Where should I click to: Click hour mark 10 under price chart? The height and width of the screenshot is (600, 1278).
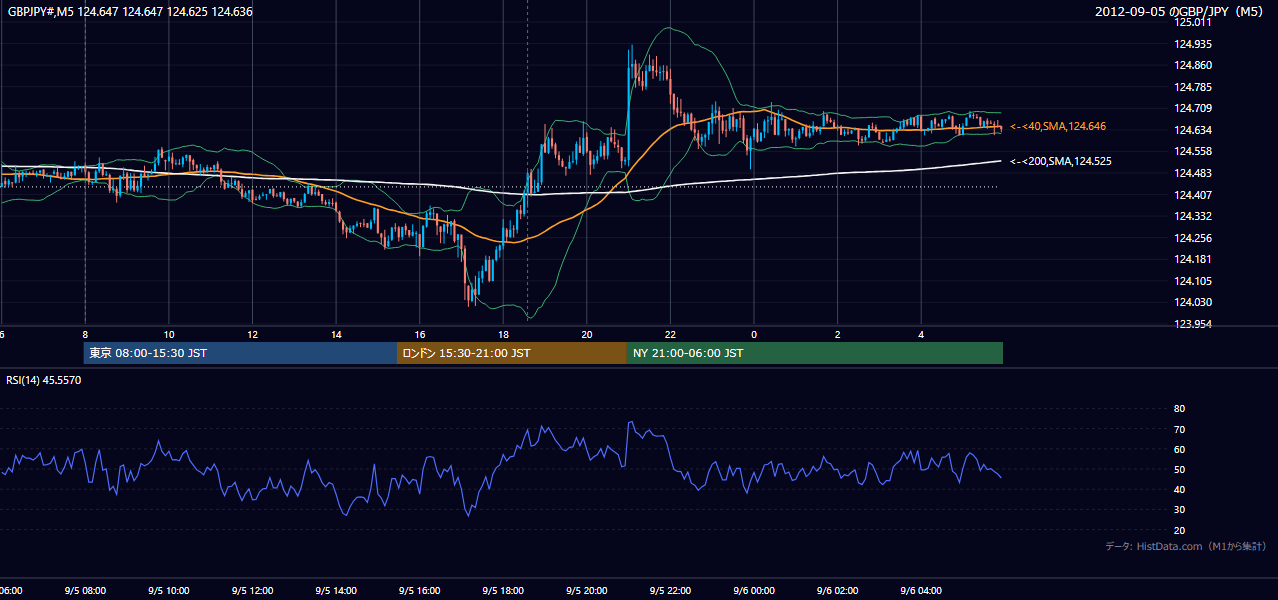click(169, 334)
